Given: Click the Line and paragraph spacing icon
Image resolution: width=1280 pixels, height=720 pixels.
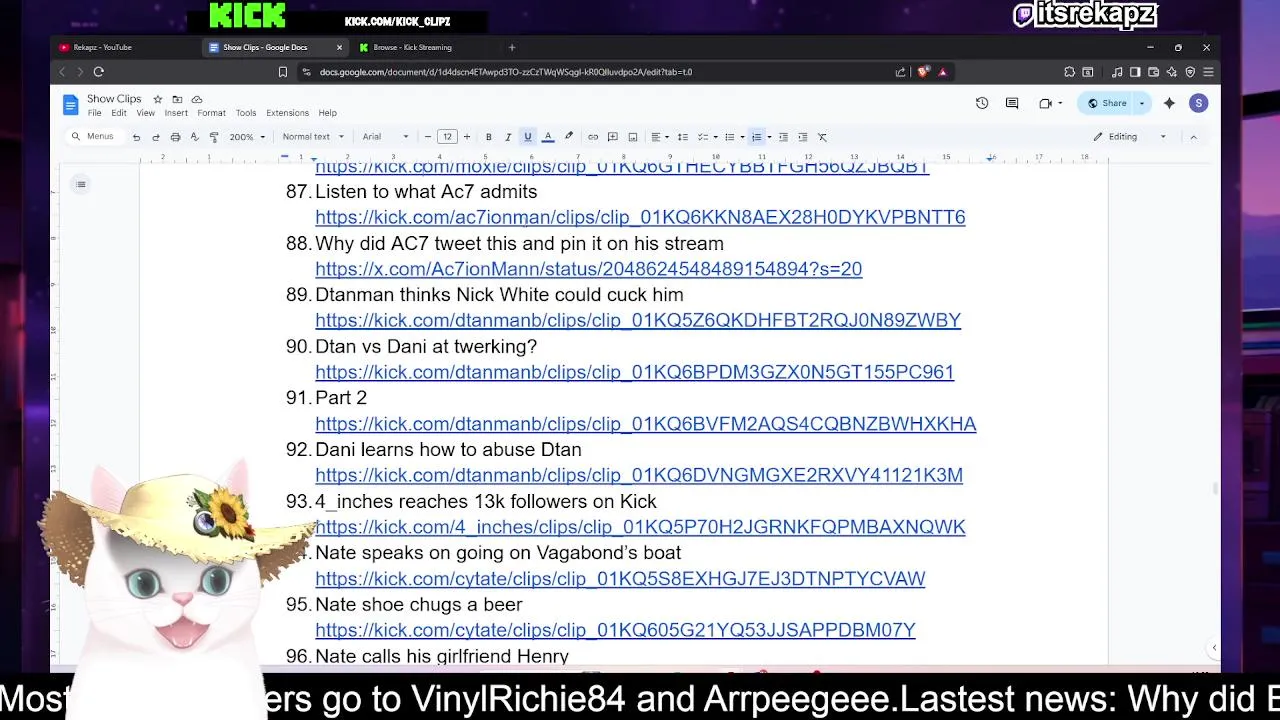Looking at the screenshot, I should click(683, 137).
